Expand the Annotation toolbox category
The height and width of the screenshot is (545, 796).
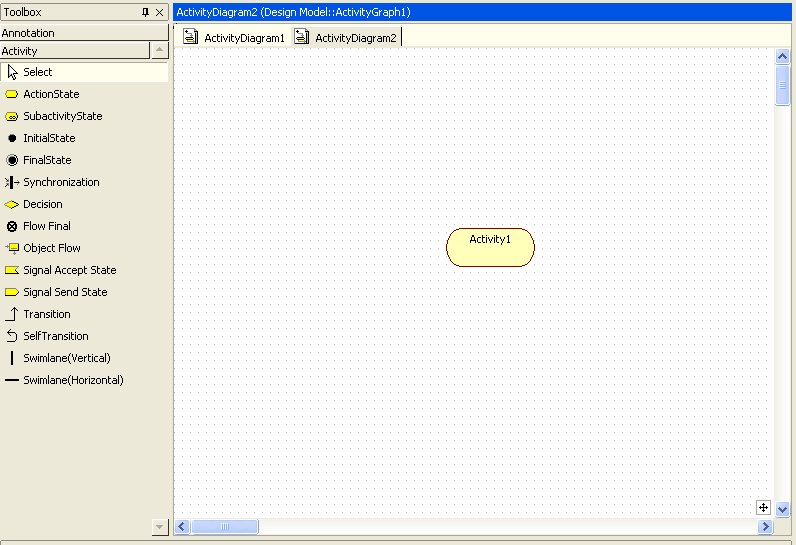tap(84, 33)
